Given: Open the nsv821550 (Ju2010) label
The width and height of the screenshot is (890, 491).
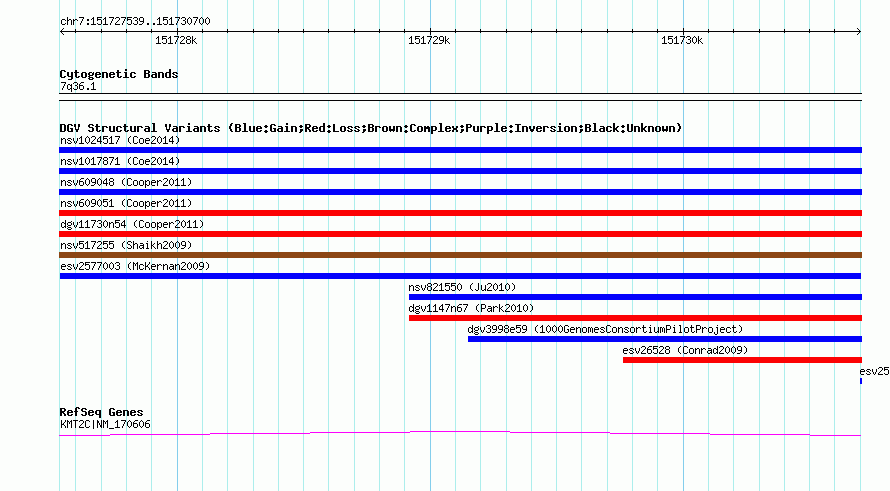Looking at the screenshot, I should click(462, 287).
